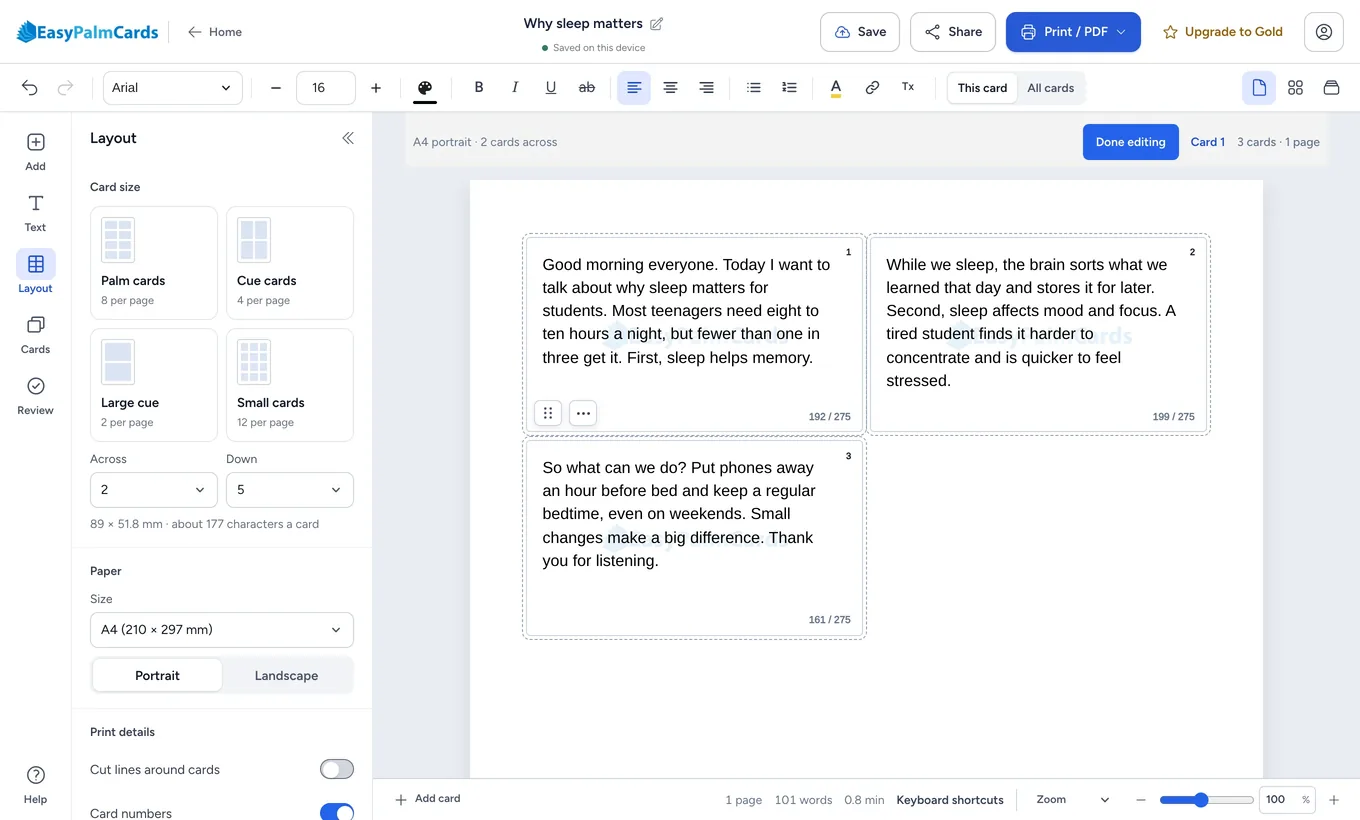Click the Save button
This screenshot has width=1360, height=820.
pyautogui.click(x=860, y=32)
